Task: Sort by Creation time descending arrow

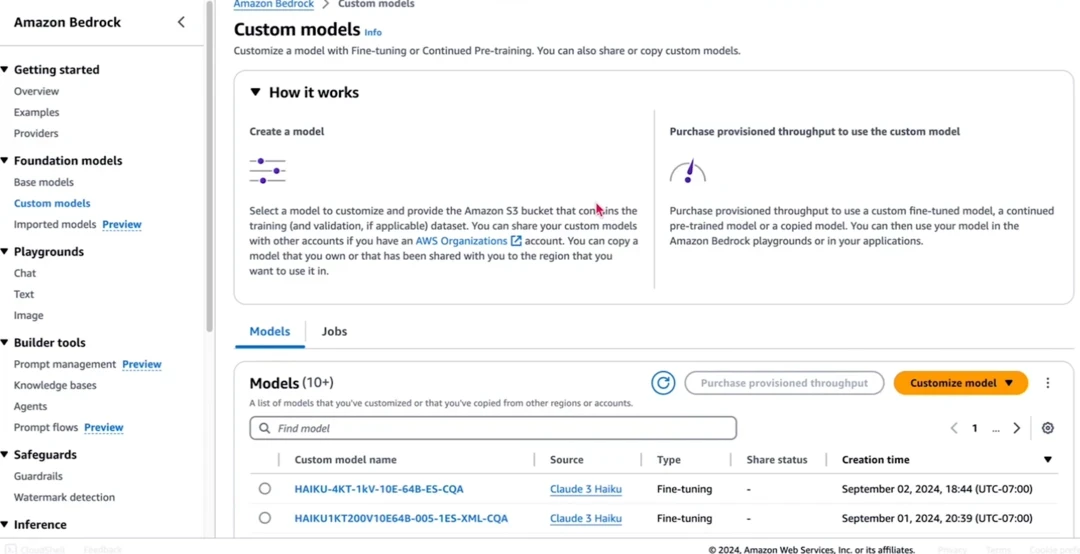Action: (x=1047, y=460)
